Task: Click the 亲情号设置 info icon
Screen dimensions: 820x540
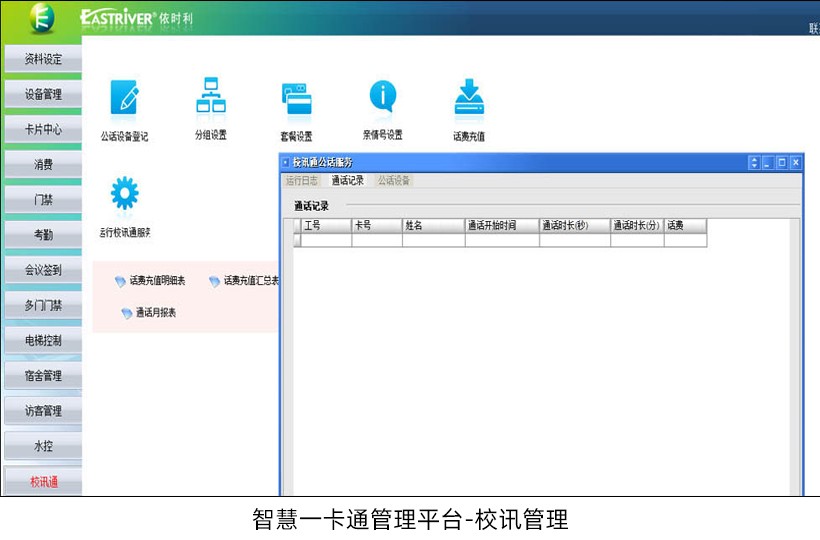Action: tap(382, 96)
